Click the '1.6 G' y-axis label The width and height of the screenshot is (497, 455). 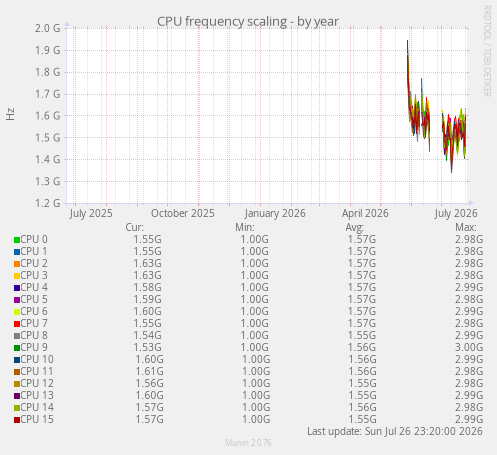pyautogui.click(x=48, y=116)
